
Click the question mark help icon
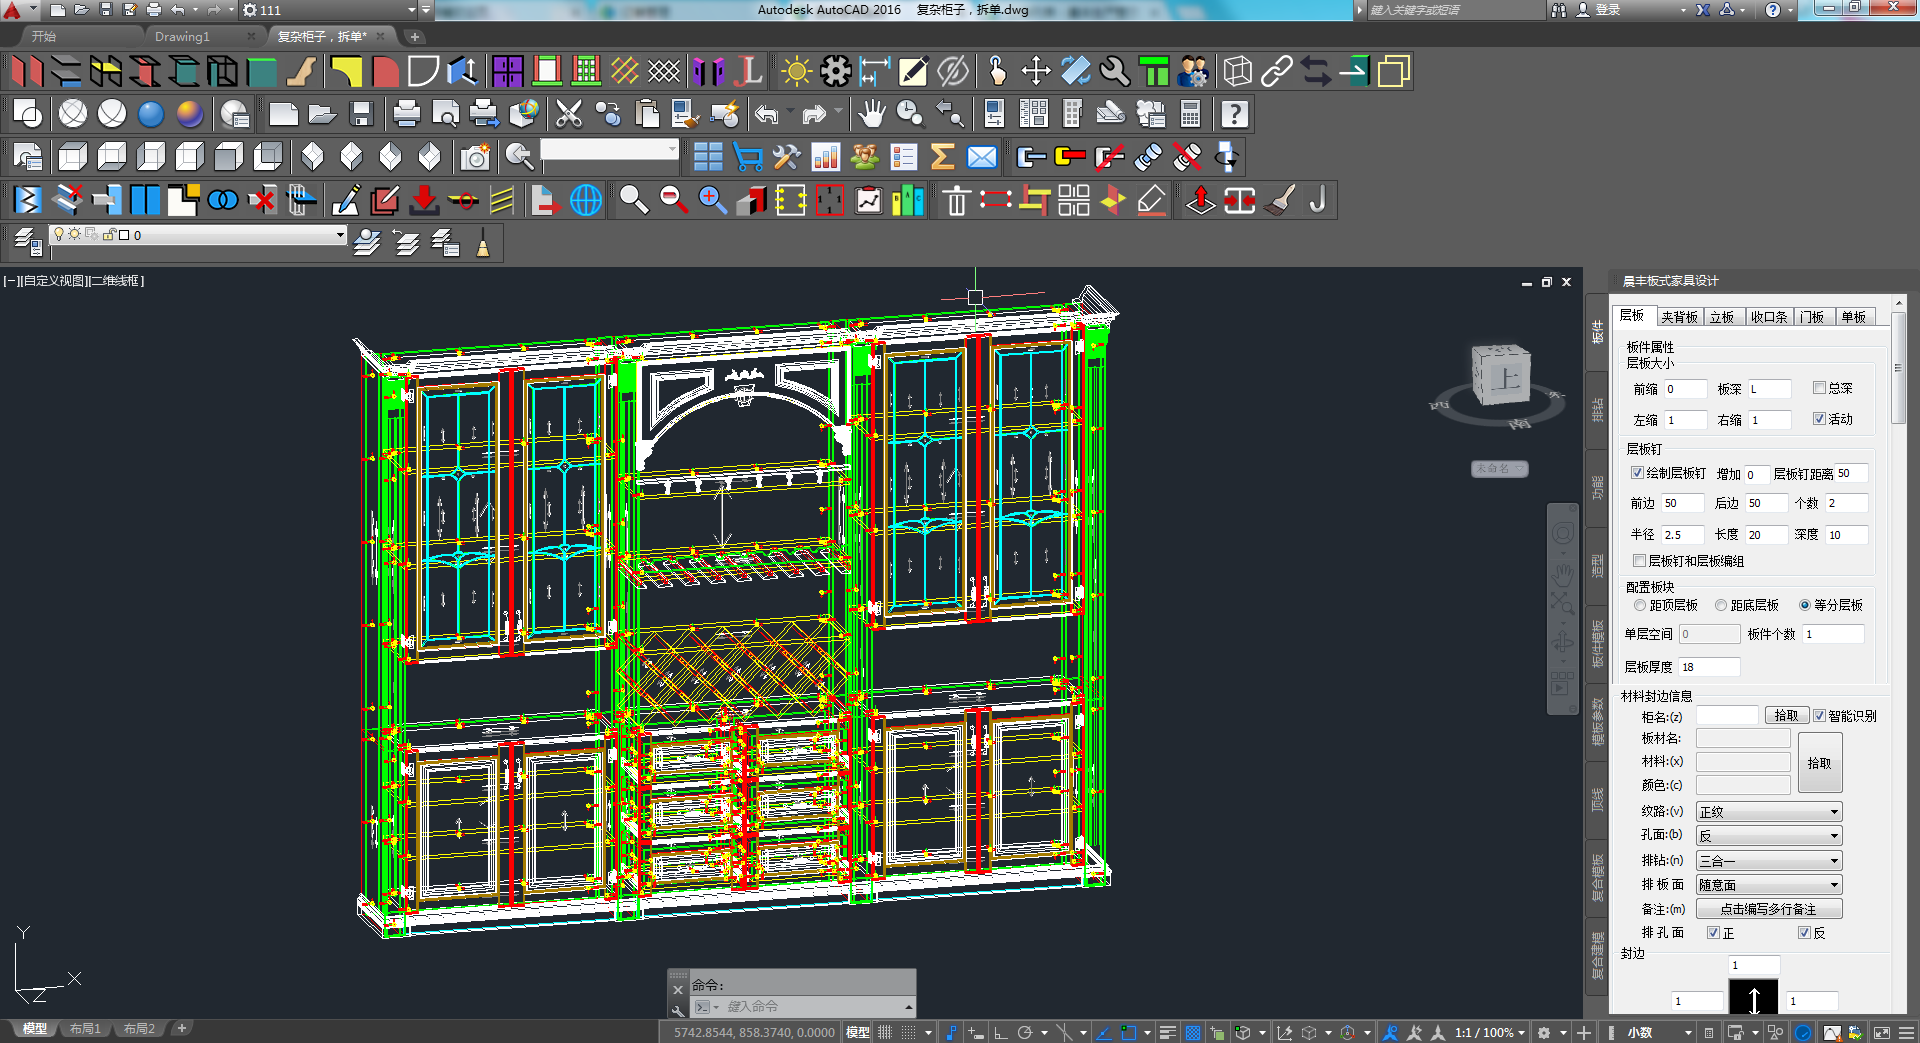tap(1235, 114)
